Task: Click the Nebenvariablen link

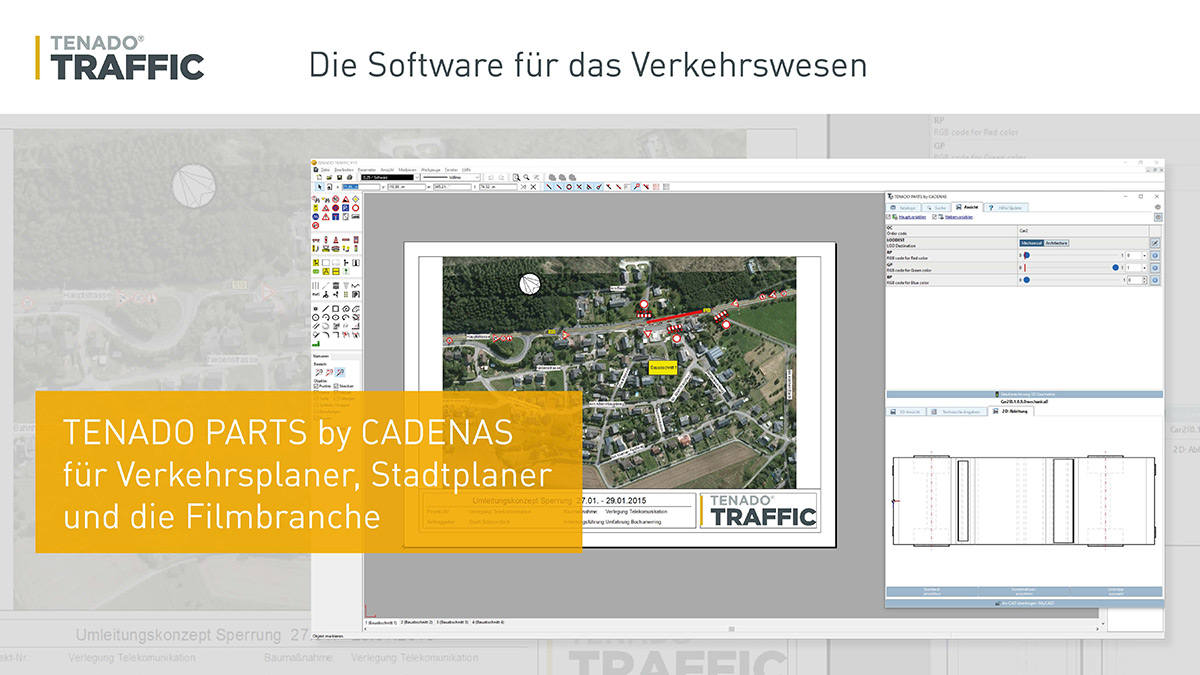Action: pyautogui.click(x=959, y=217)
